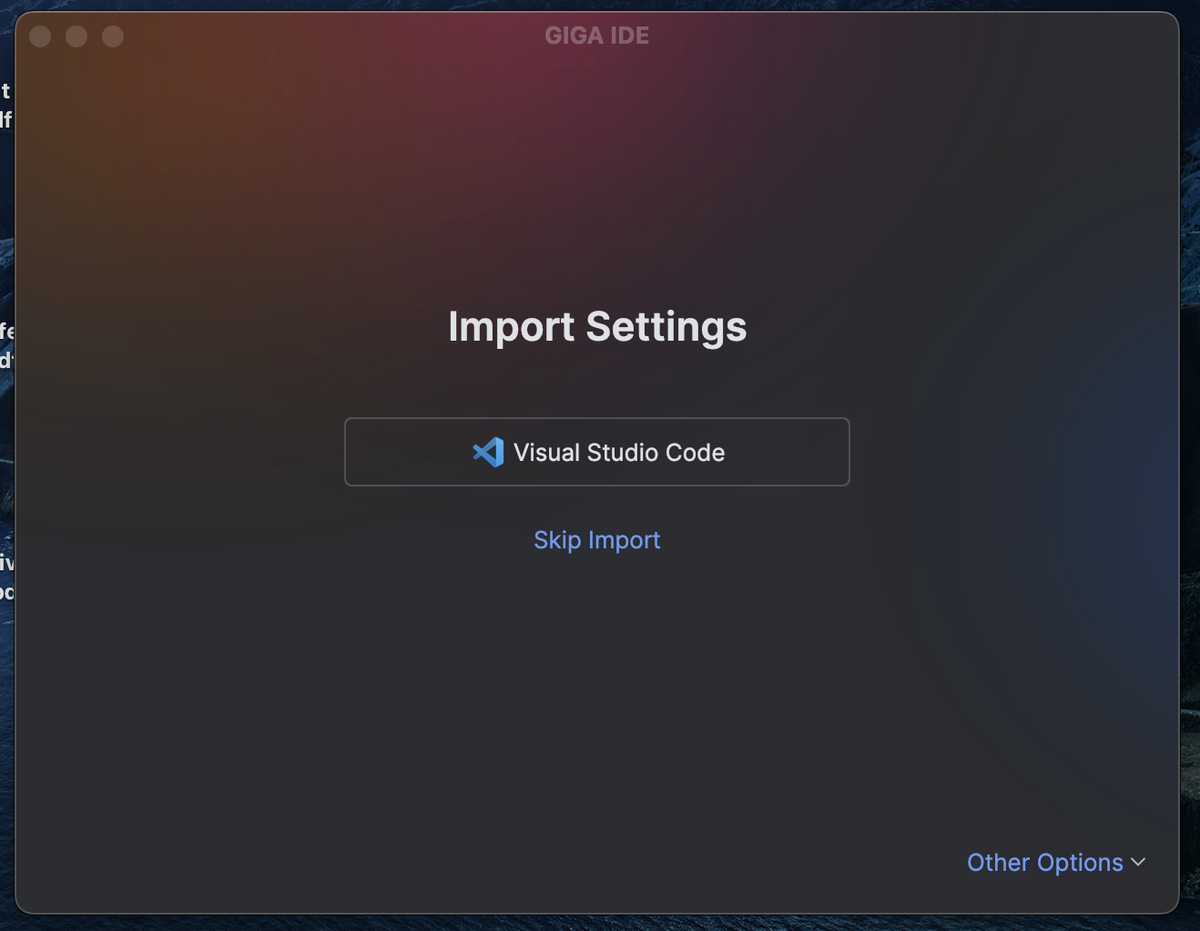This screenshot has width=1200, height=931.
Task: Close the GIGA IDE window
Action: click(x=40, y=37)
